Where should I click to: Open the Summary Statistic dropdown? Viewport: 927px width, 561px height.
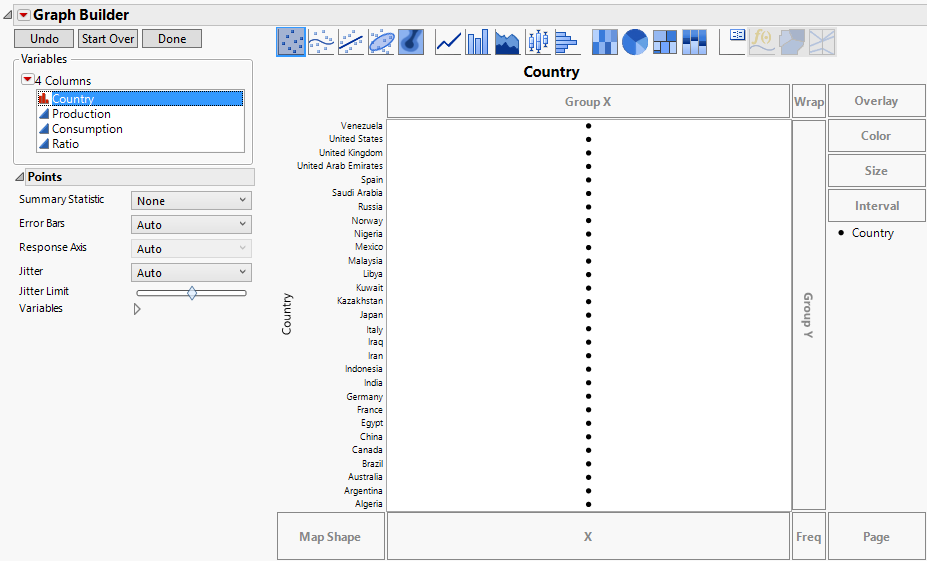[x=191, y=201]
